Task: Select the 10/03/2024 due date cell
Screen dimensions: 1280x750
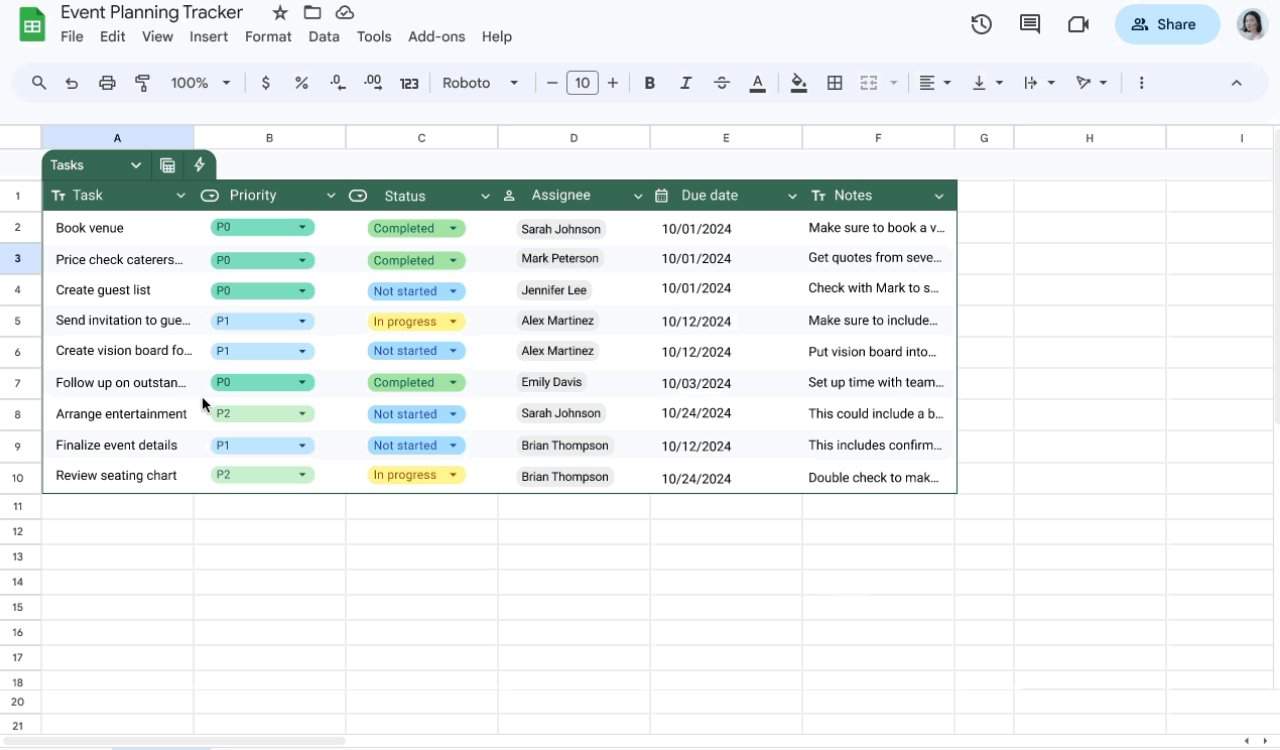Action: (x=726, y=383)
